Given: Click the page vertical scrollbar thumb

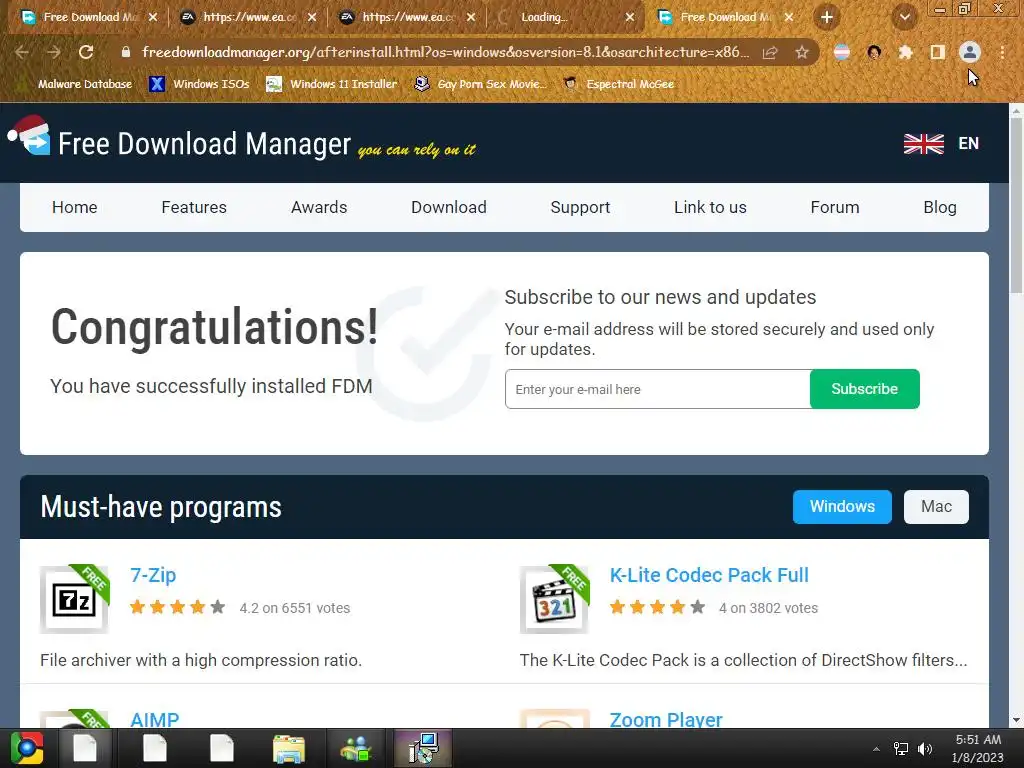Looking at the screenshot, I should pos(1016,206).
